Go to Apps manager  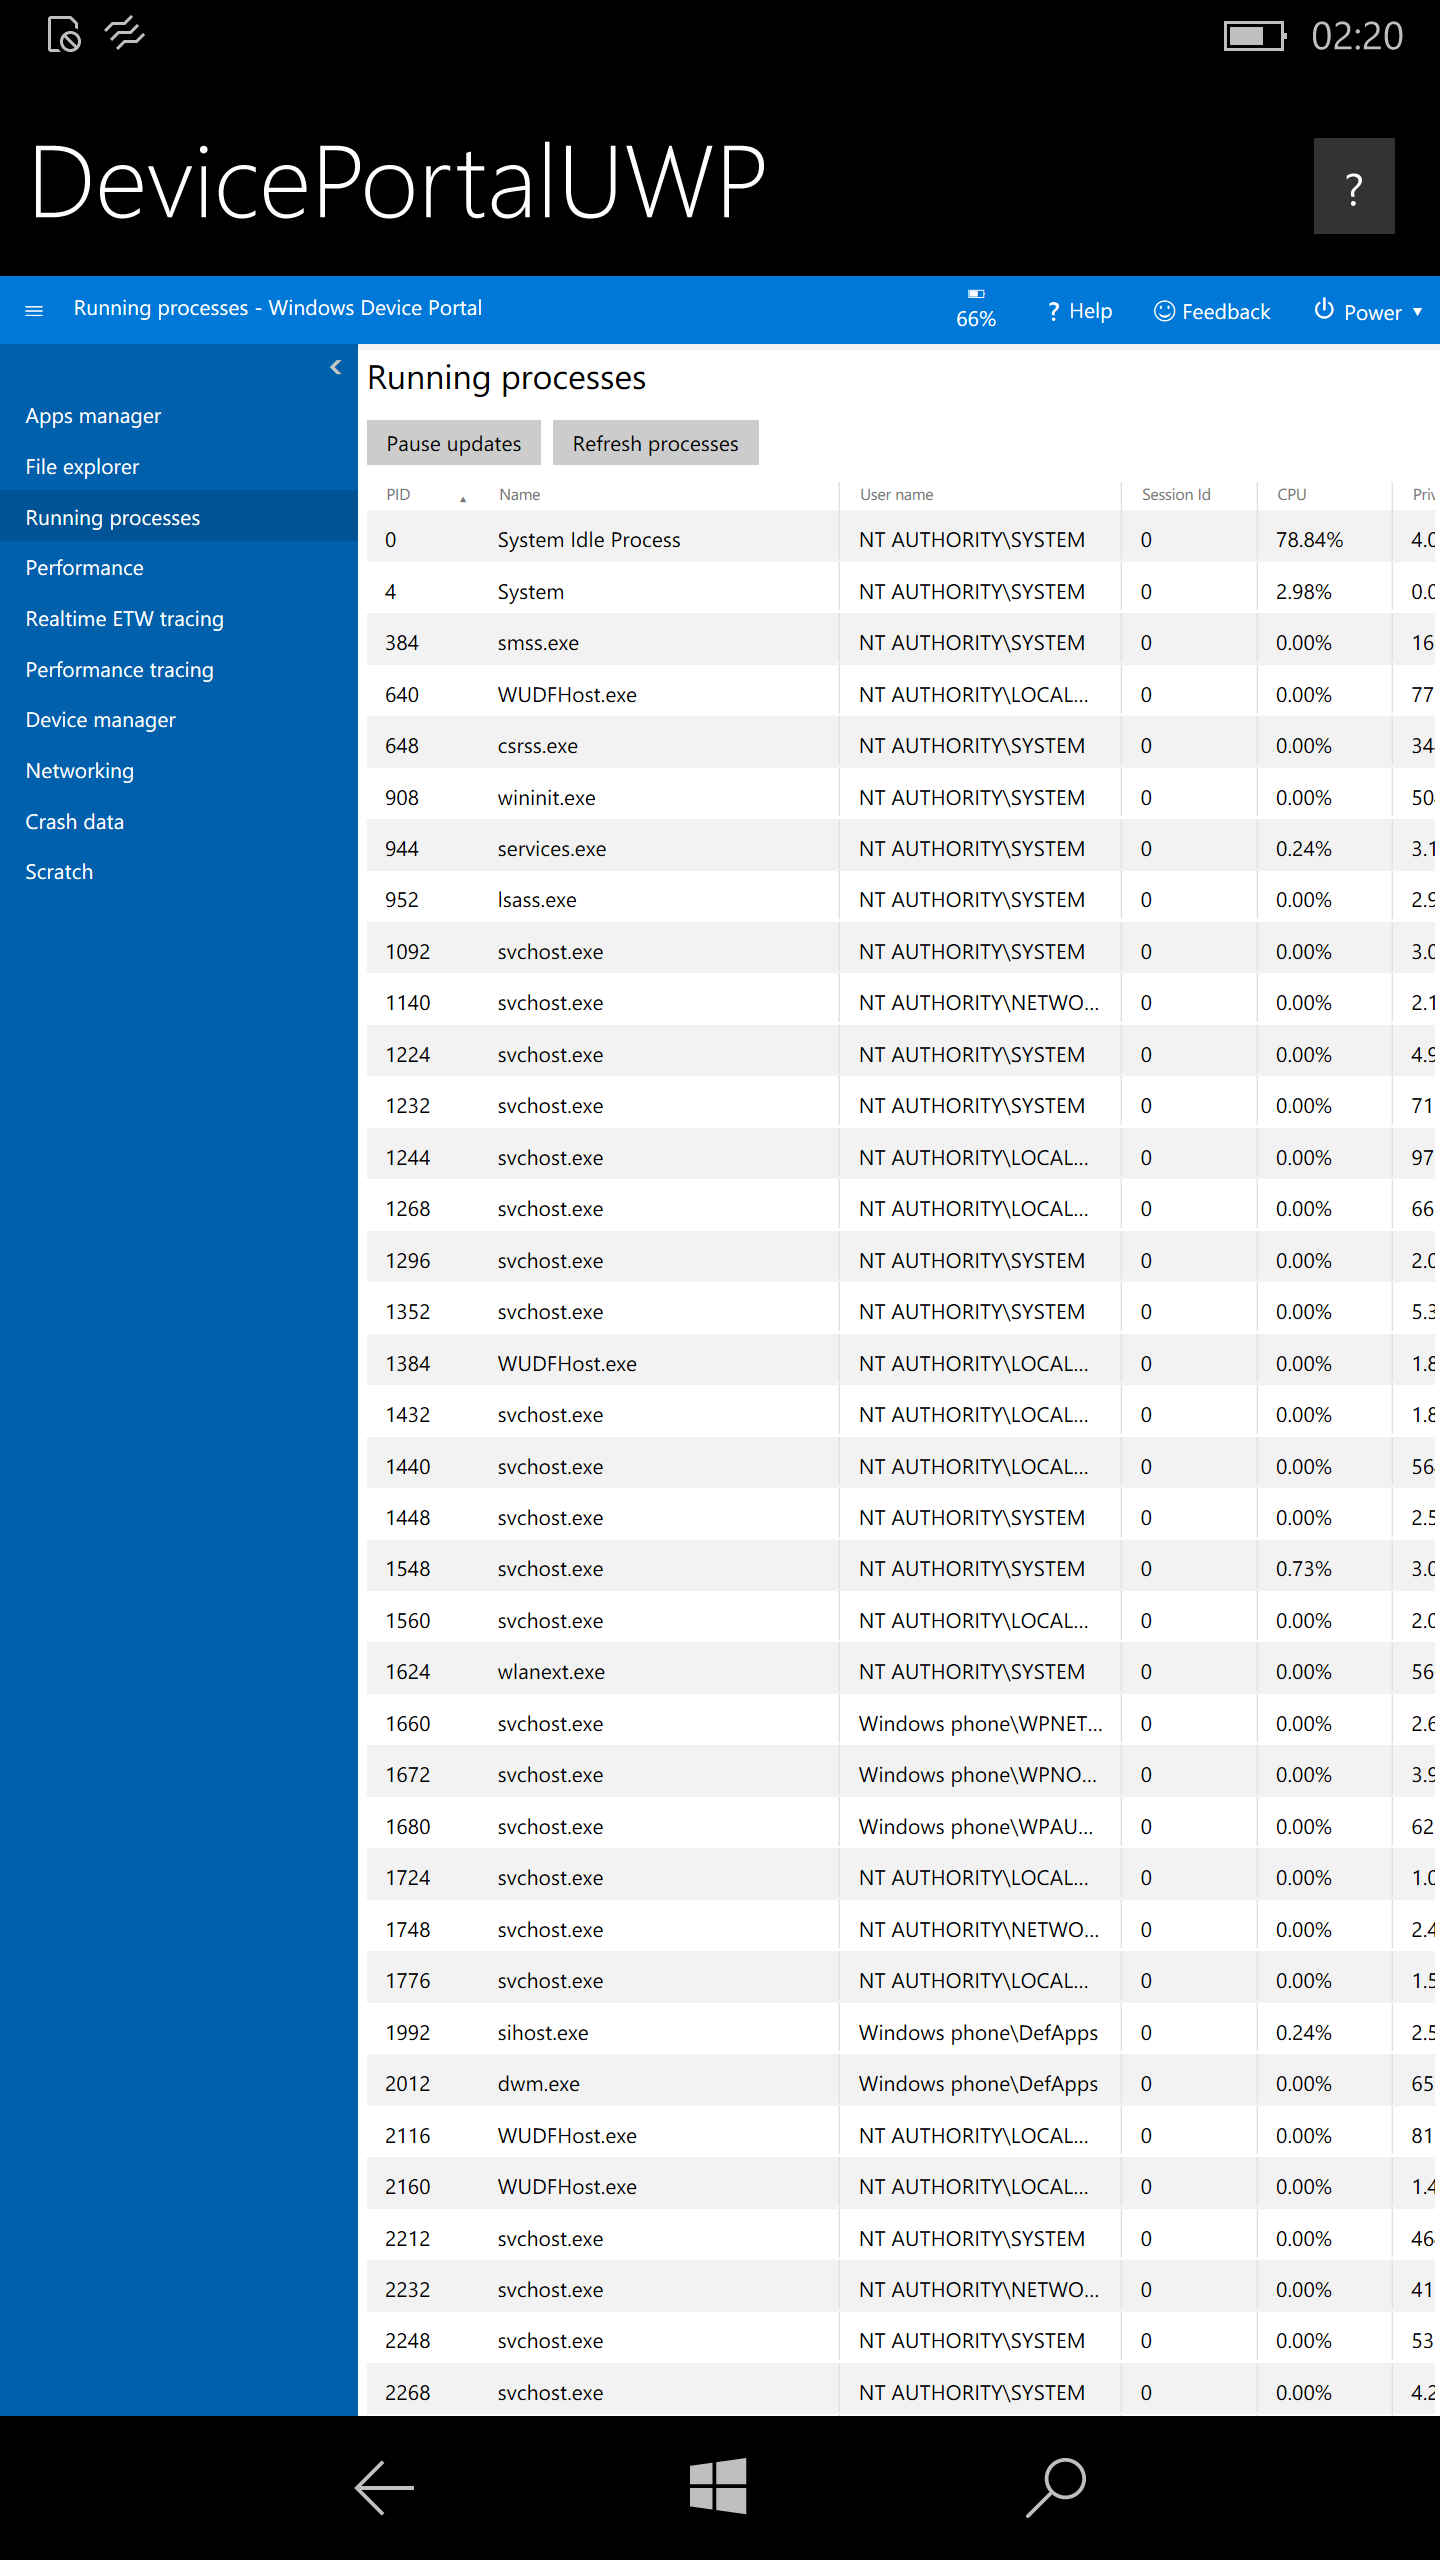179,416
